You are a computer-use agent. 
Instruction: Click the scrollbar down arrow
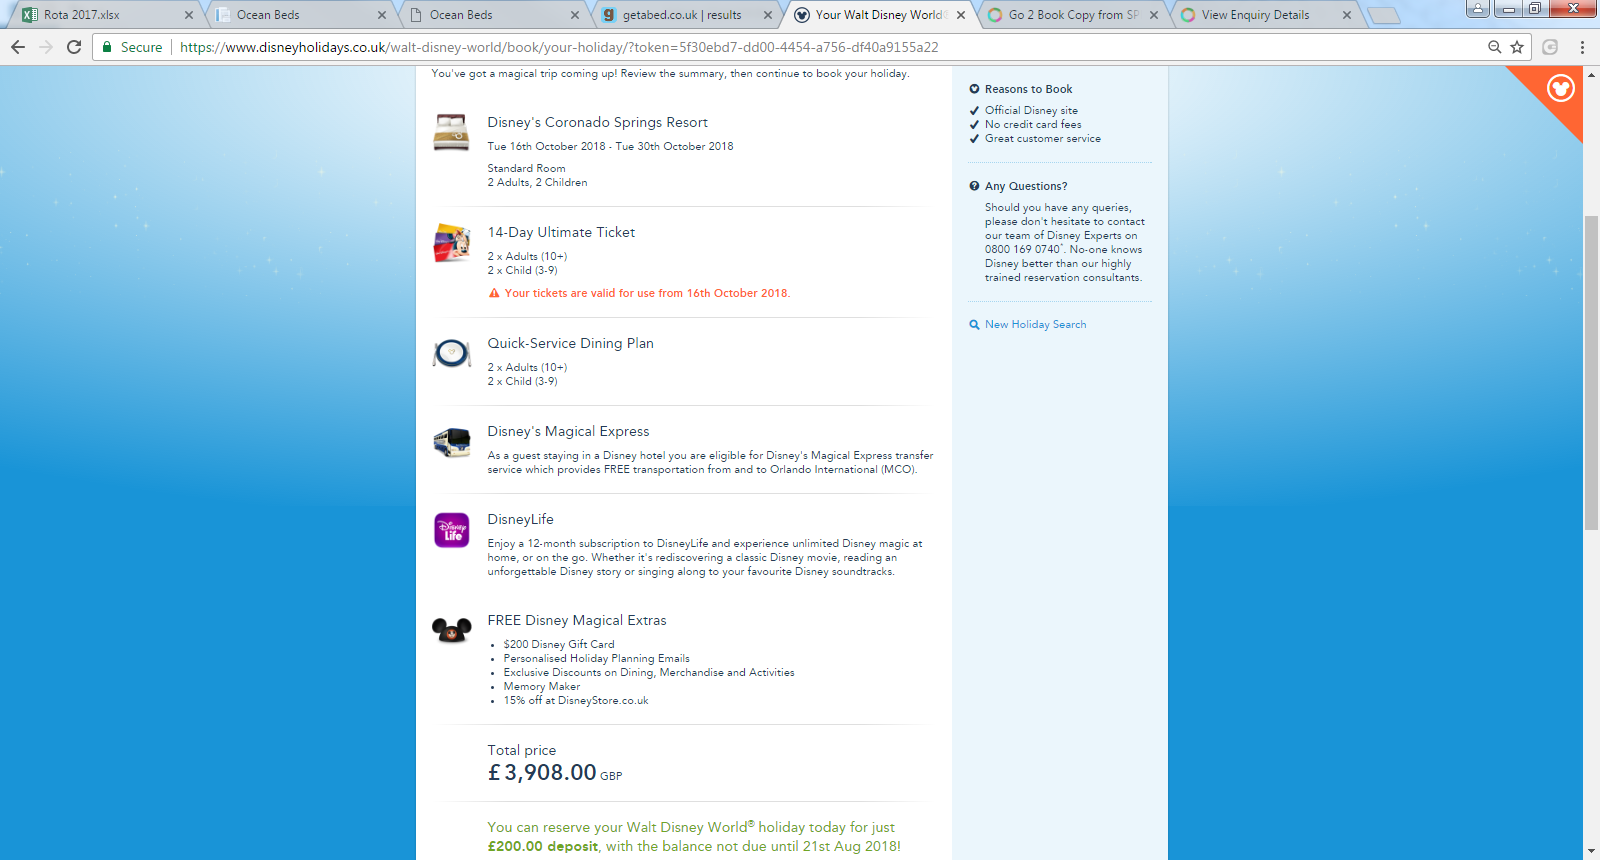(x=1591, y=852)
